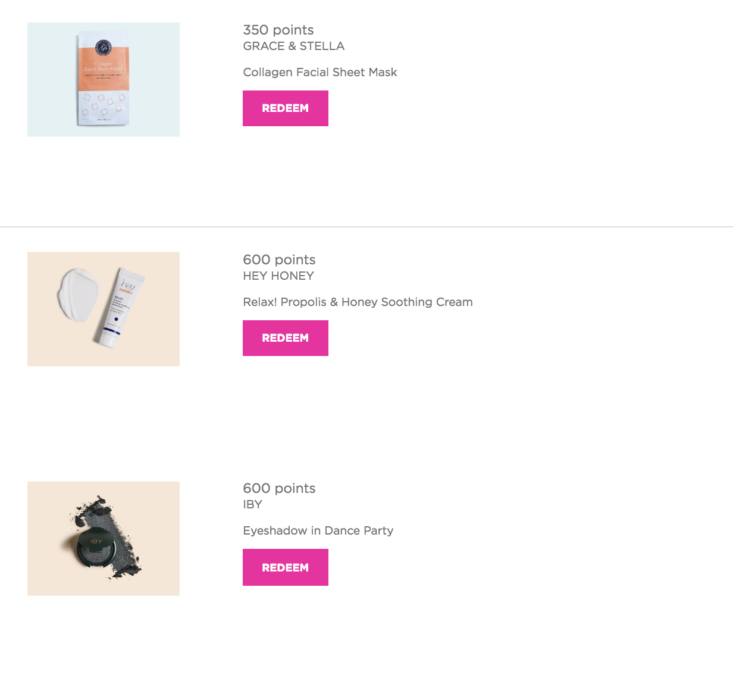Click the Eyeshadow in Dance Party title
Viewport: 733px width, 681px height.
318,531
